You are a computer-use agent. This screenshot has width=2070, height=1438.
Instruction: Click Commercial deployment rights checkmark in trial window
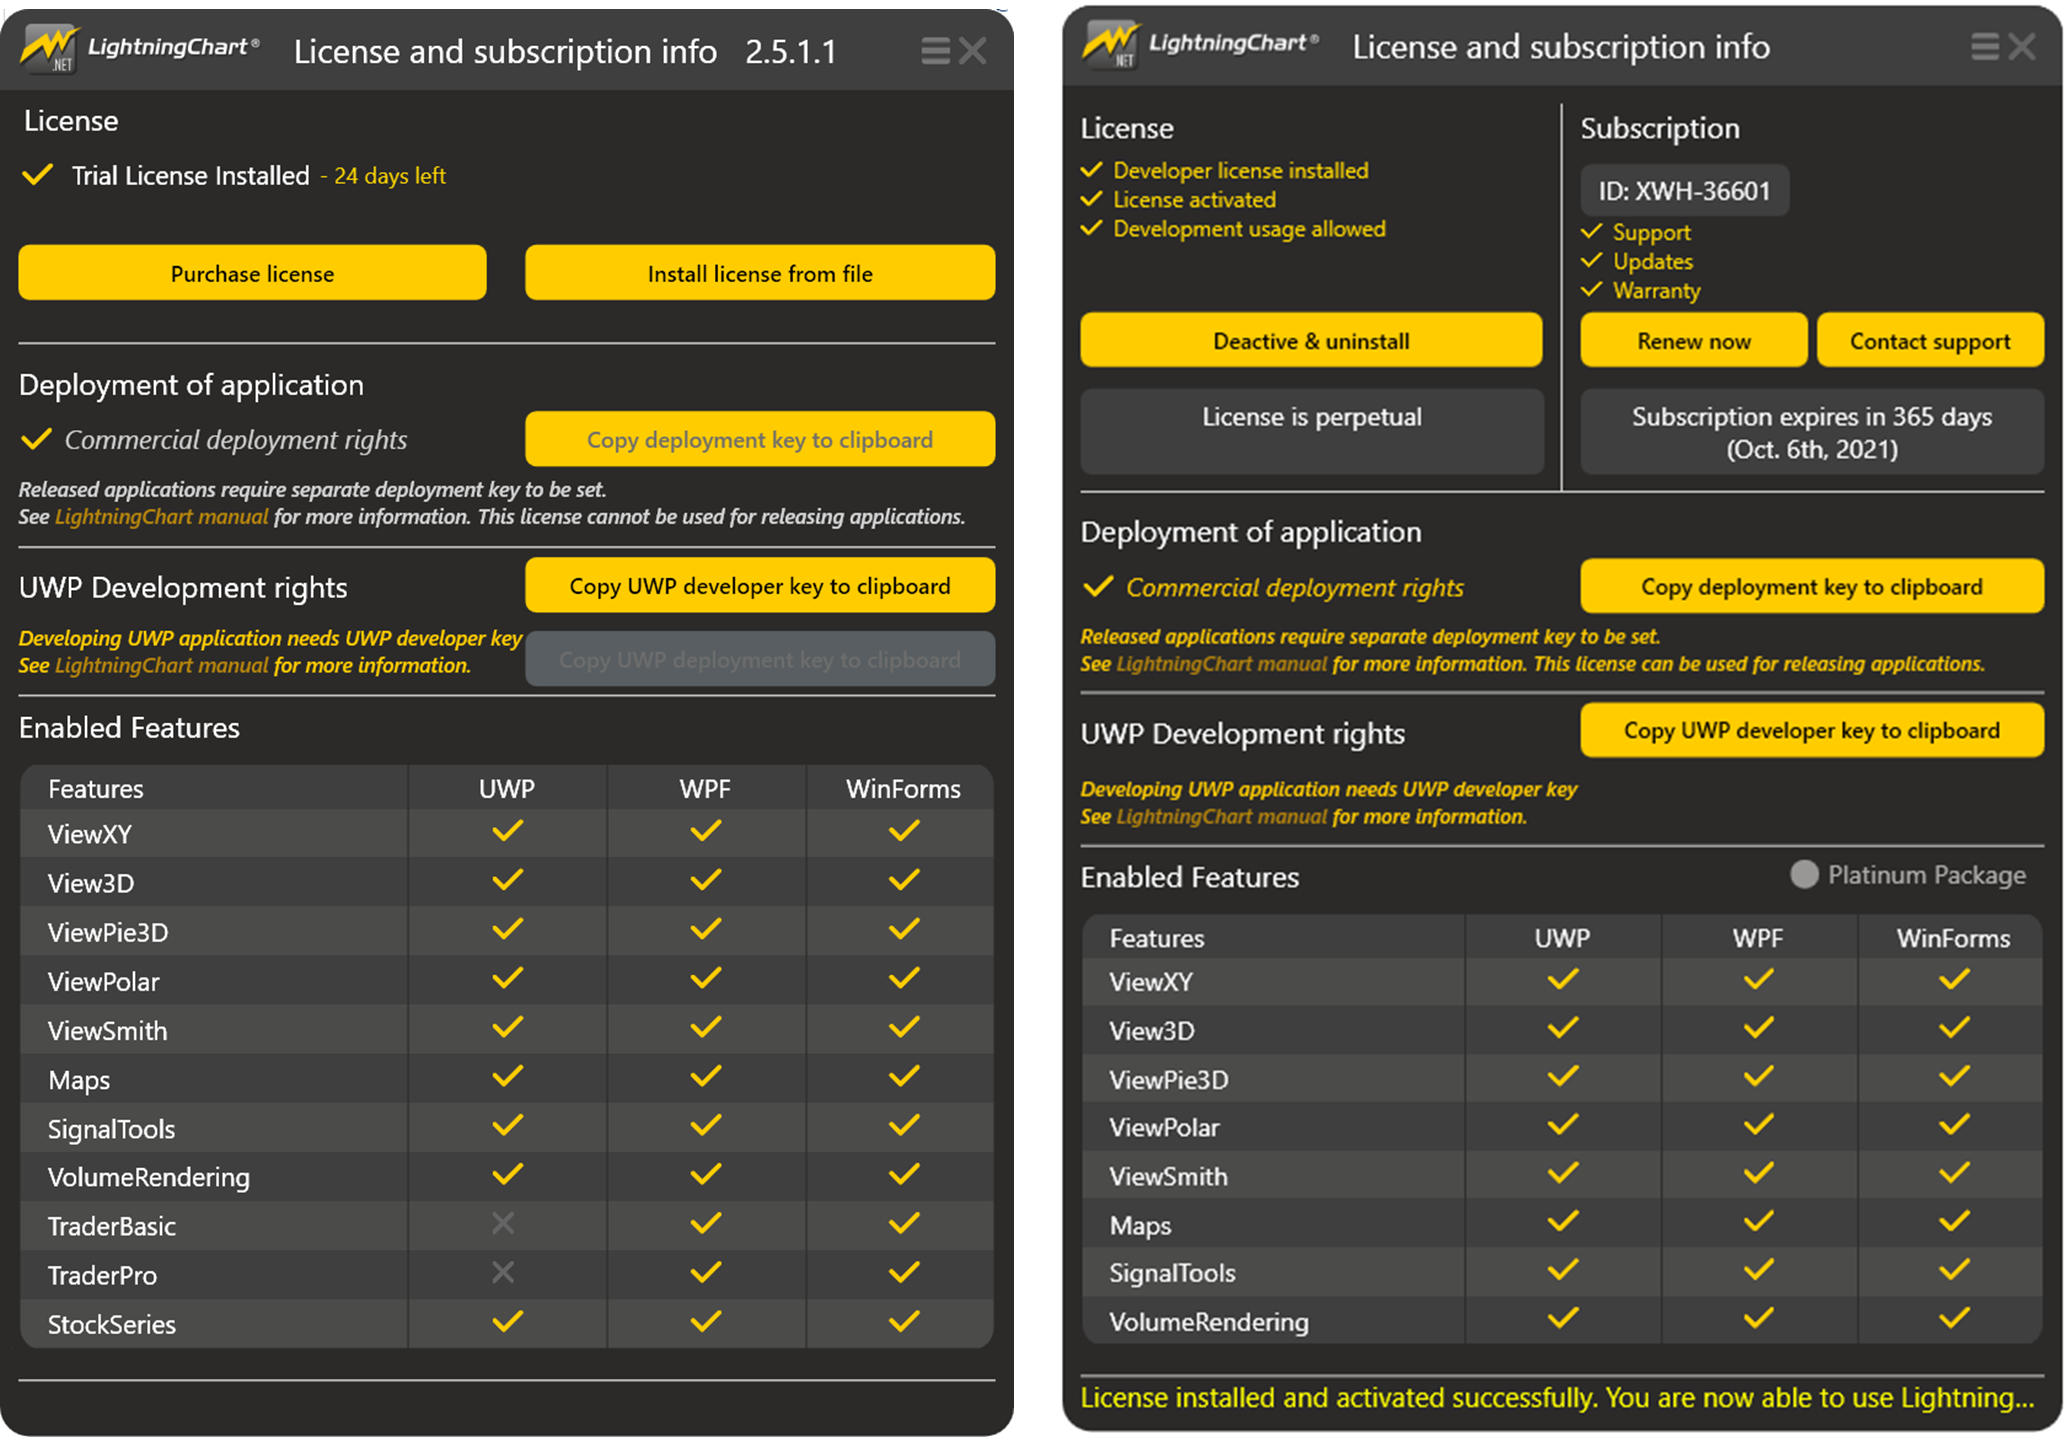tap(36, 439)
